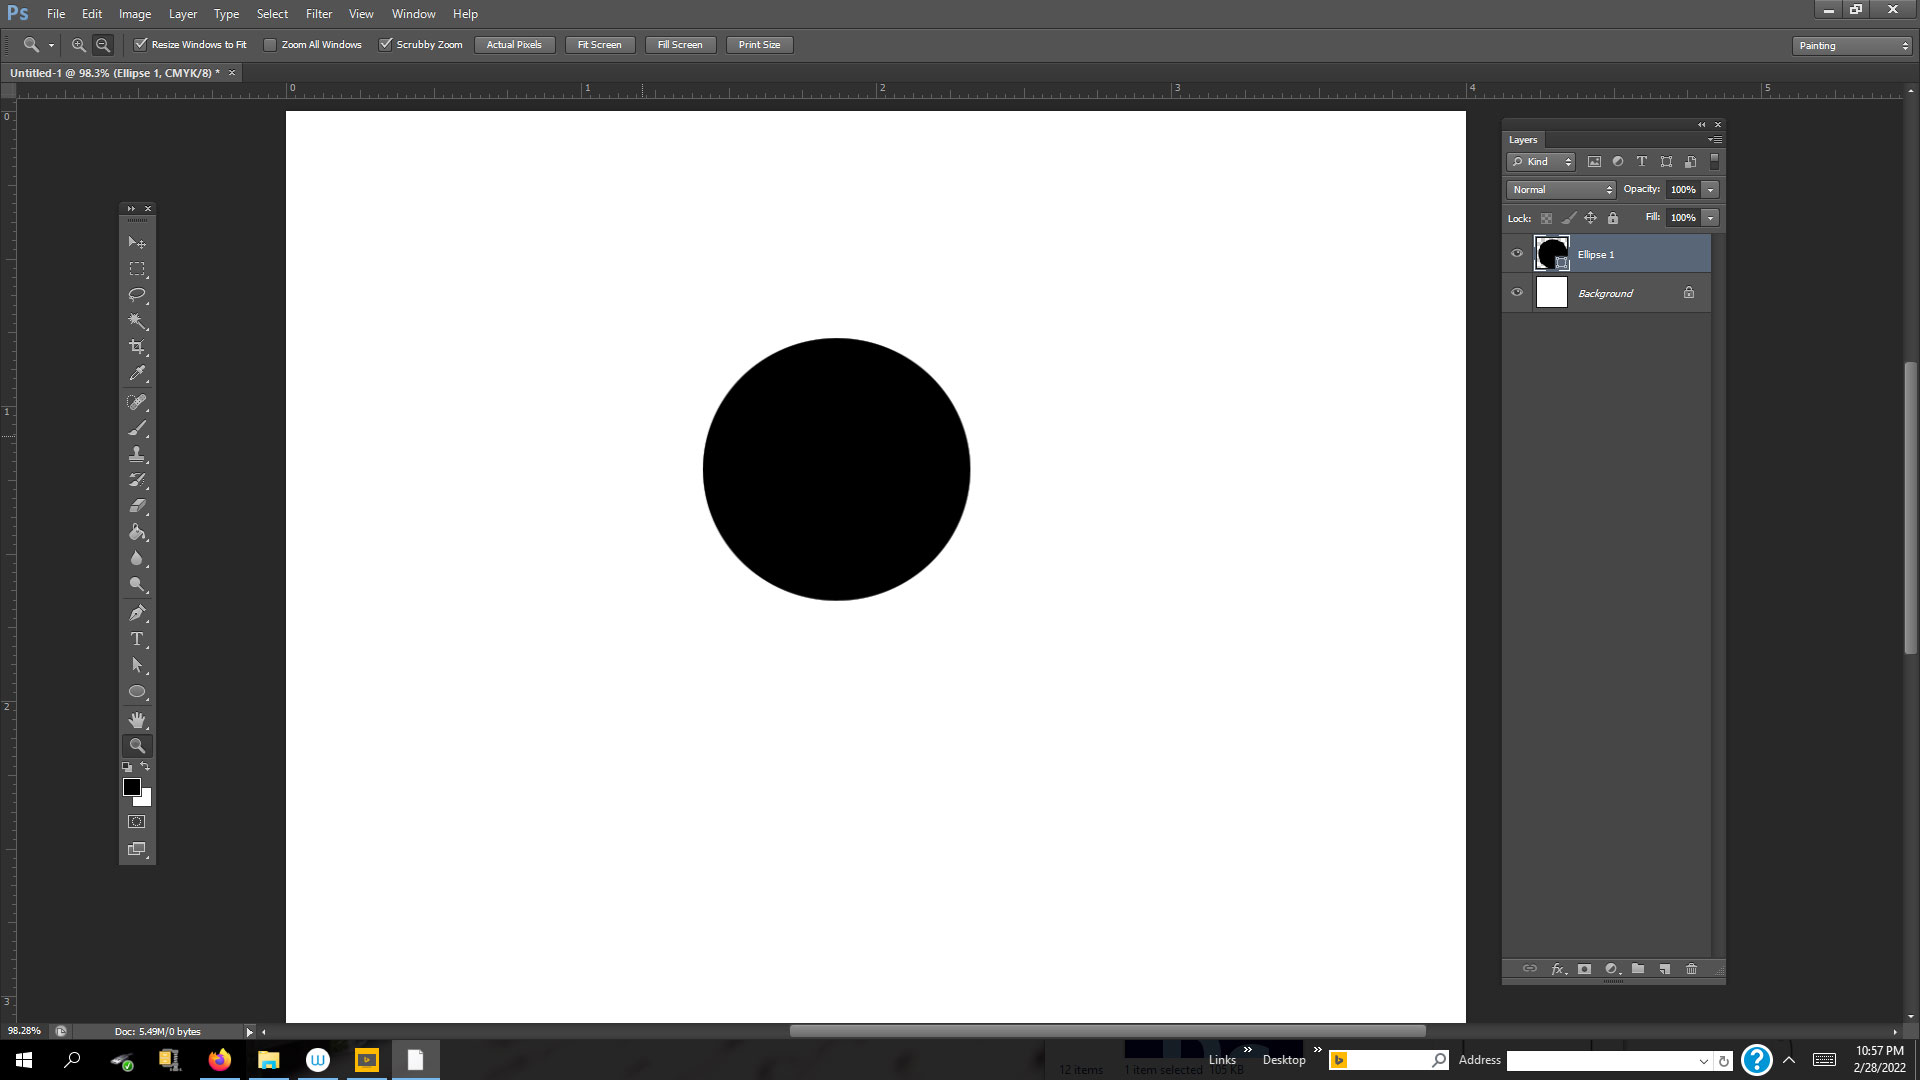Open the Normal blend mode dropdown
Screen dimensions: 1920x1080
(1560, 189)
